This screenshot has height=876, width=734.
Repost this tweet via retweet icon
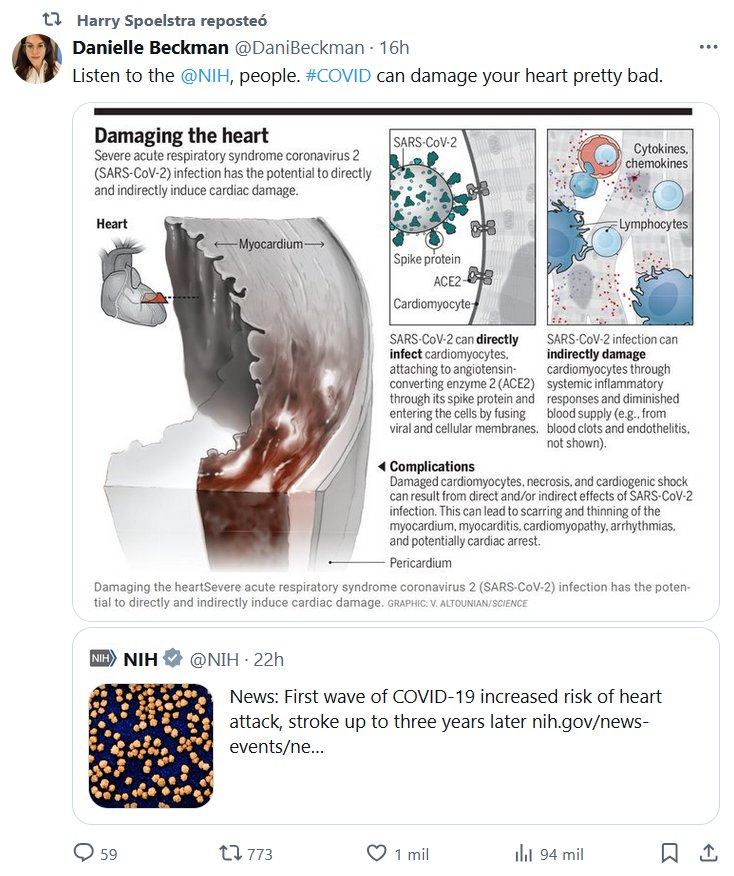(231, 853)
